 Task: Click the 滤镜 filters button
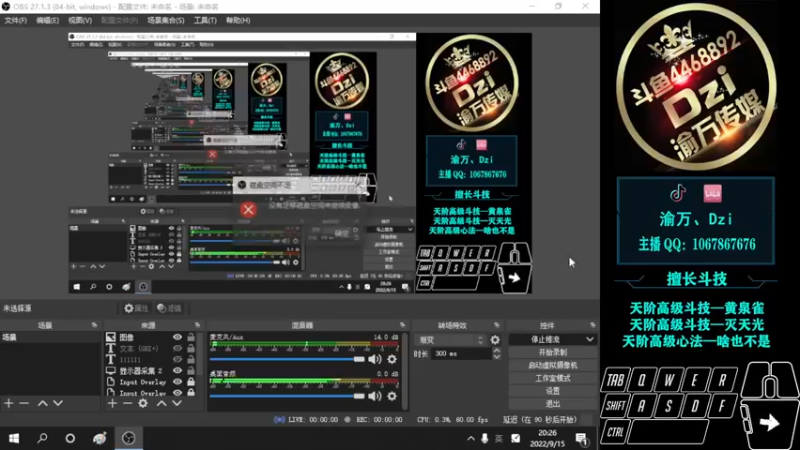tap(169, 308)
